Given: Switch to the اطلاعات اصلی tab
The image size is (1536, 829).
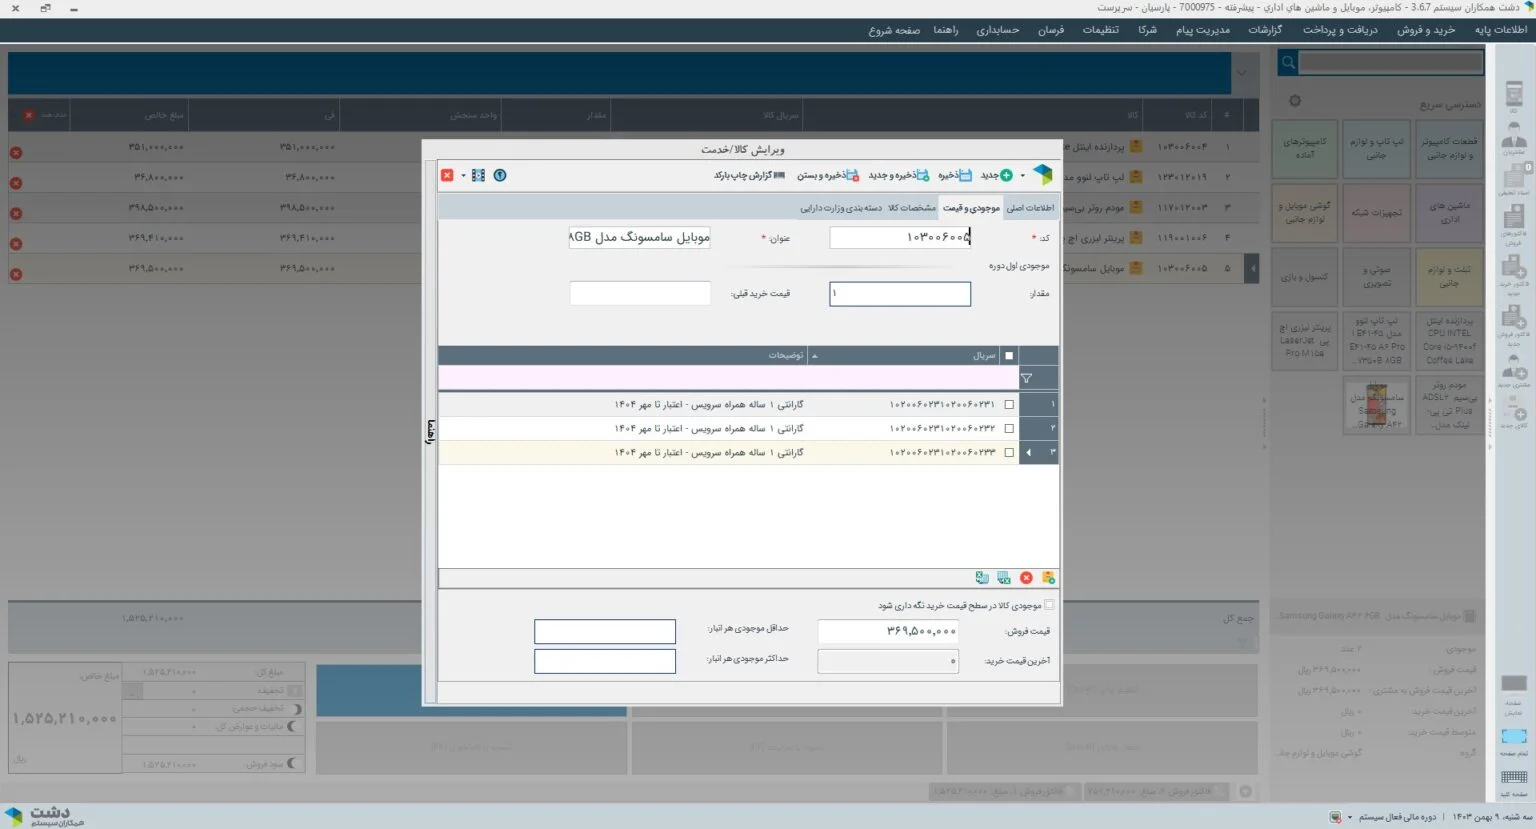Looking at the screenshot, I should (1030, 208).
